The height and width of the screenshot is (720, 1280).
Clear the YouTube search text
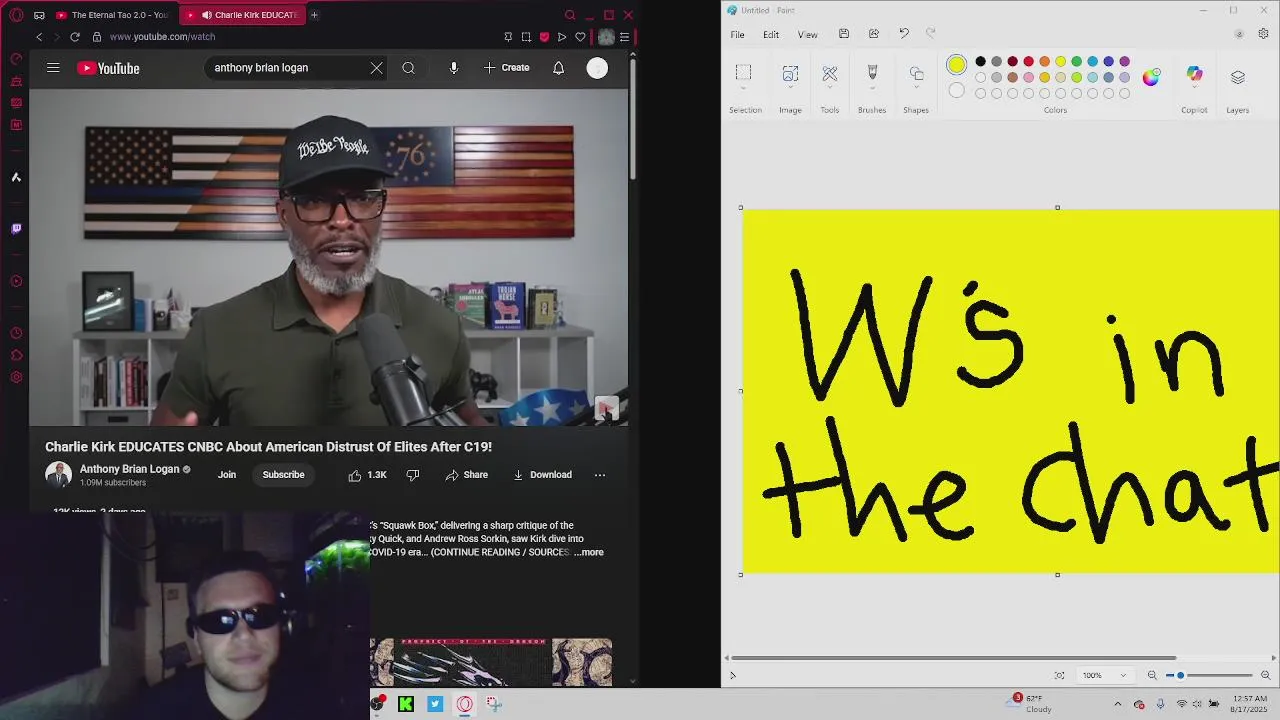[x=376, y=68]
